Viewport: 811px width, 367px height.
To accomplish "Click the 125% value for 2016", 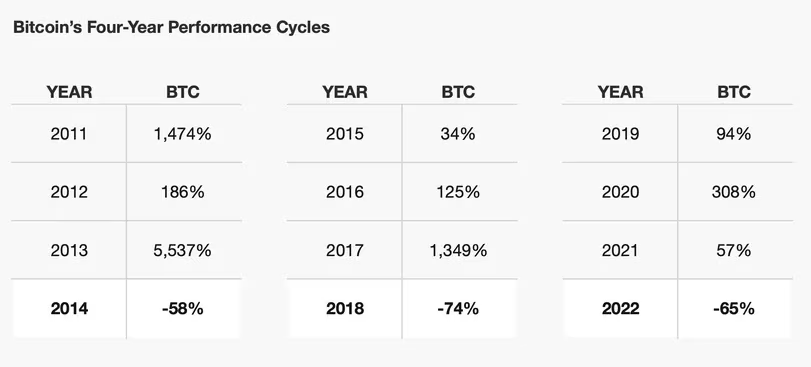I will pos(458,192).
